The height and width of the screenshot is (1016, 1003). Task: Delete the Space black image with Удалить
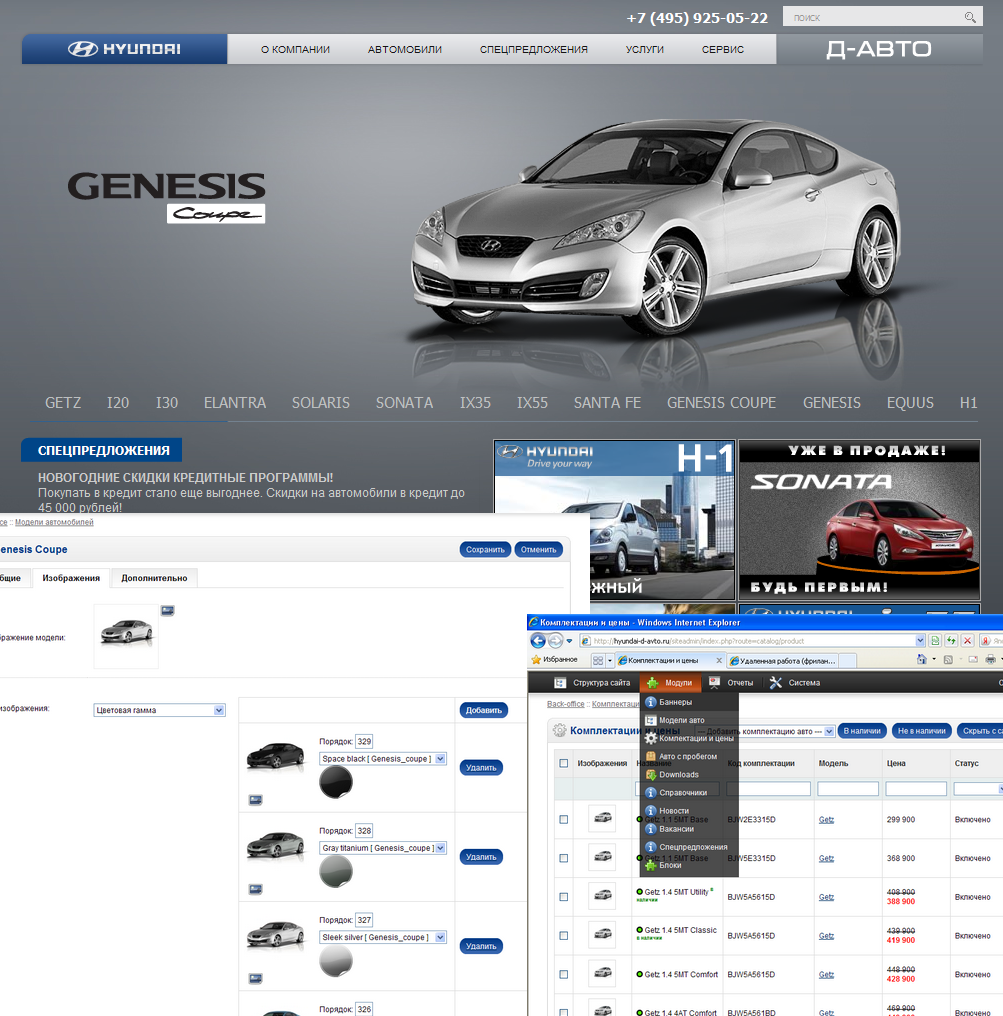481,768
